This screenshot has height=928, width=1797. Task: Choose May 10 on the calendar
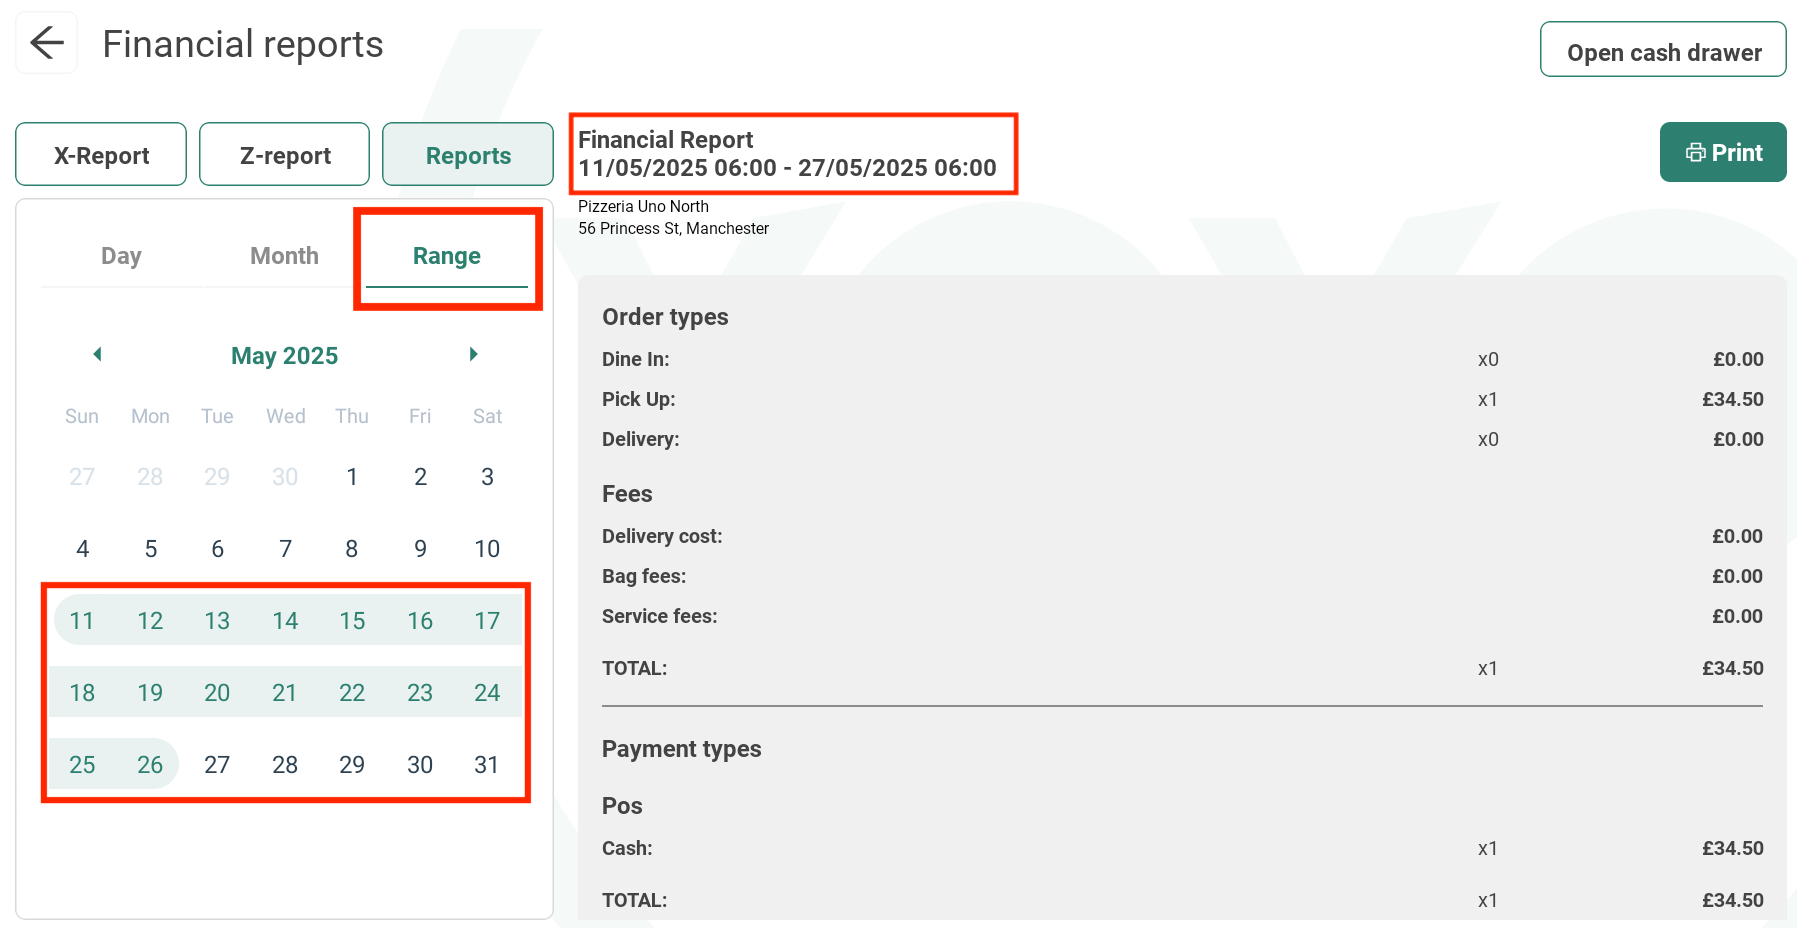(487, 549)
